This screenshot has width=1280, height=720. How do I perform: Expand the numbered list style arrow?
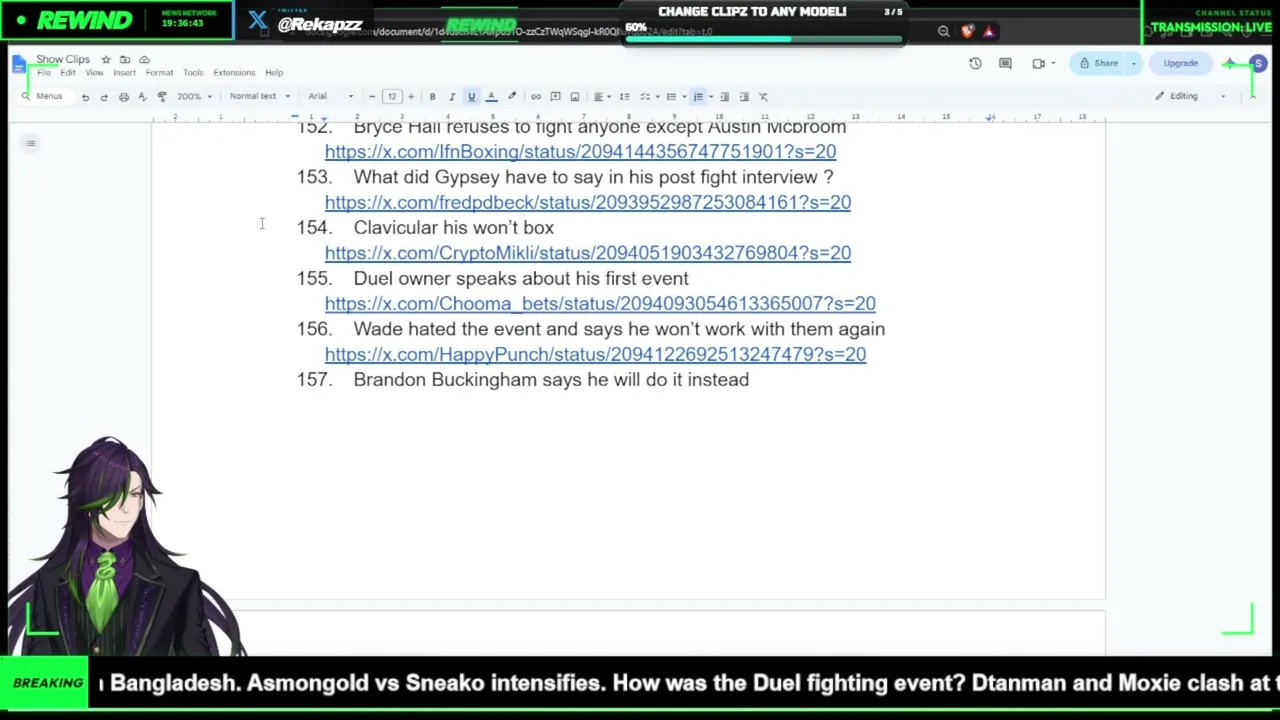711,97
